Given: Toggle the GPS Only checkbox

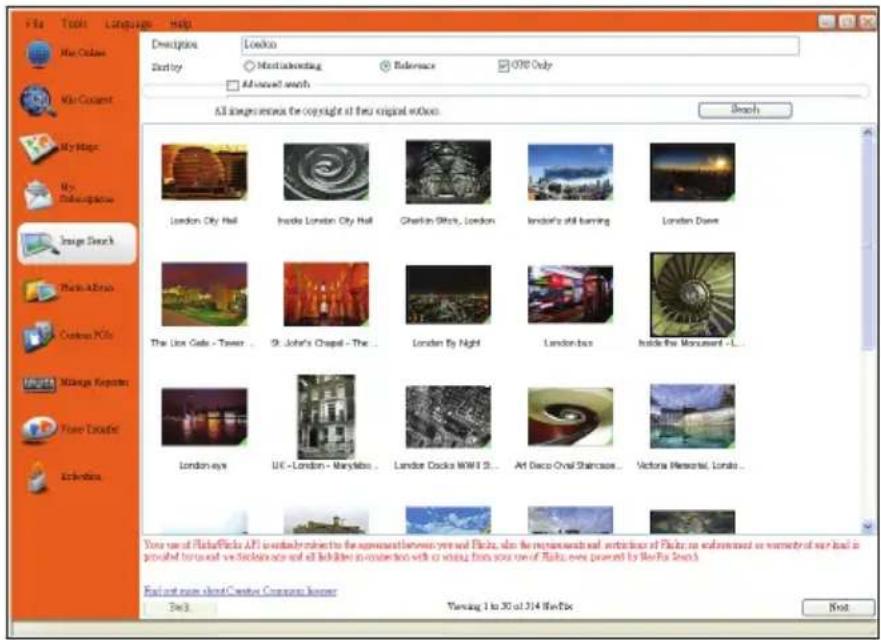Looking at the screenshot, I should (x=503, y=66).
